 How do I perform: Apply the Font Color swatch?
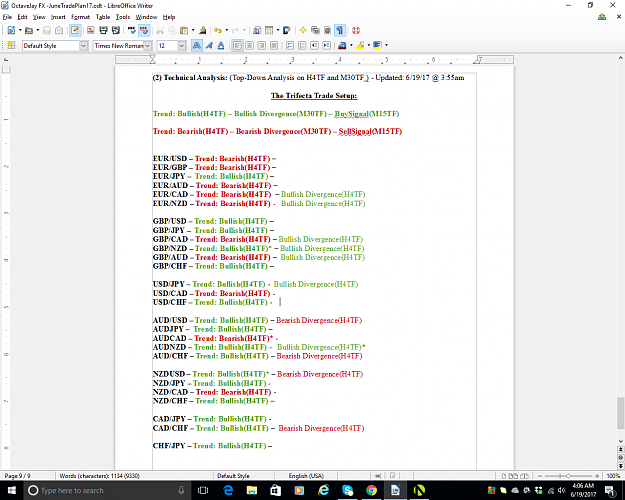(x=342, y=45)
